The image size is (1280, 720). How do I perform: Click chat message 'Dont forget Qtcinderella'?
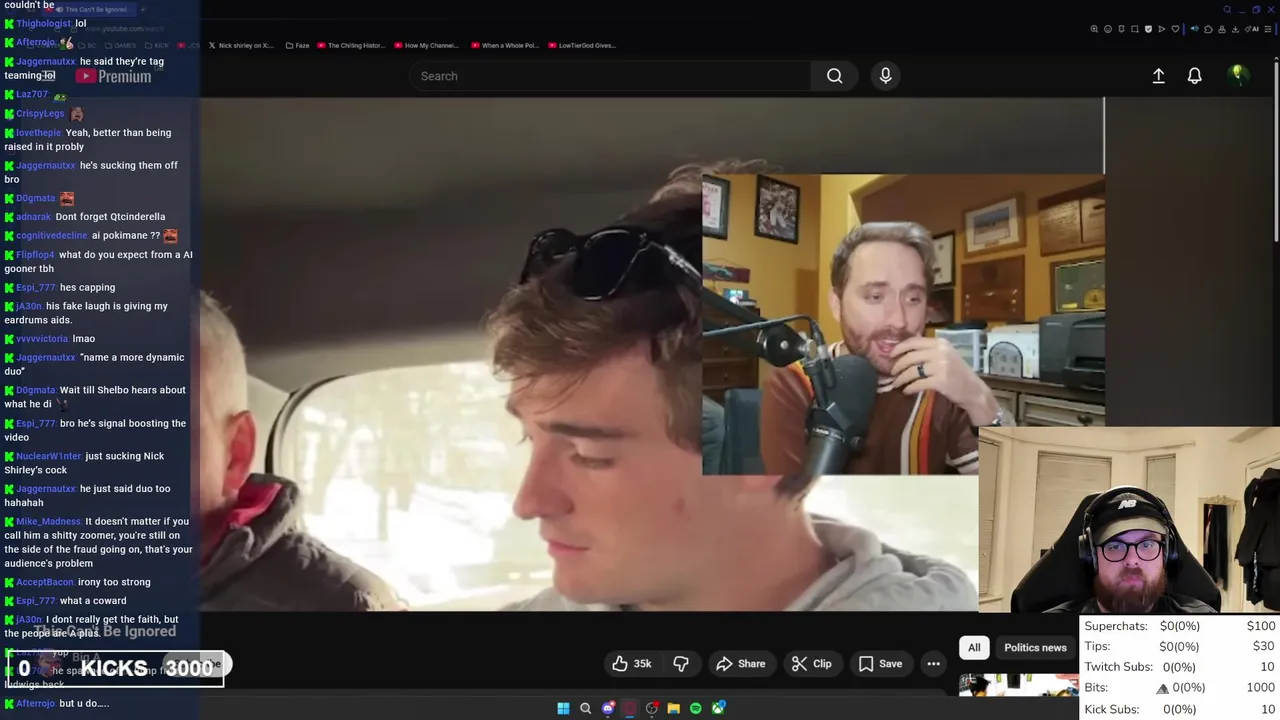click(x=110, y=216)
